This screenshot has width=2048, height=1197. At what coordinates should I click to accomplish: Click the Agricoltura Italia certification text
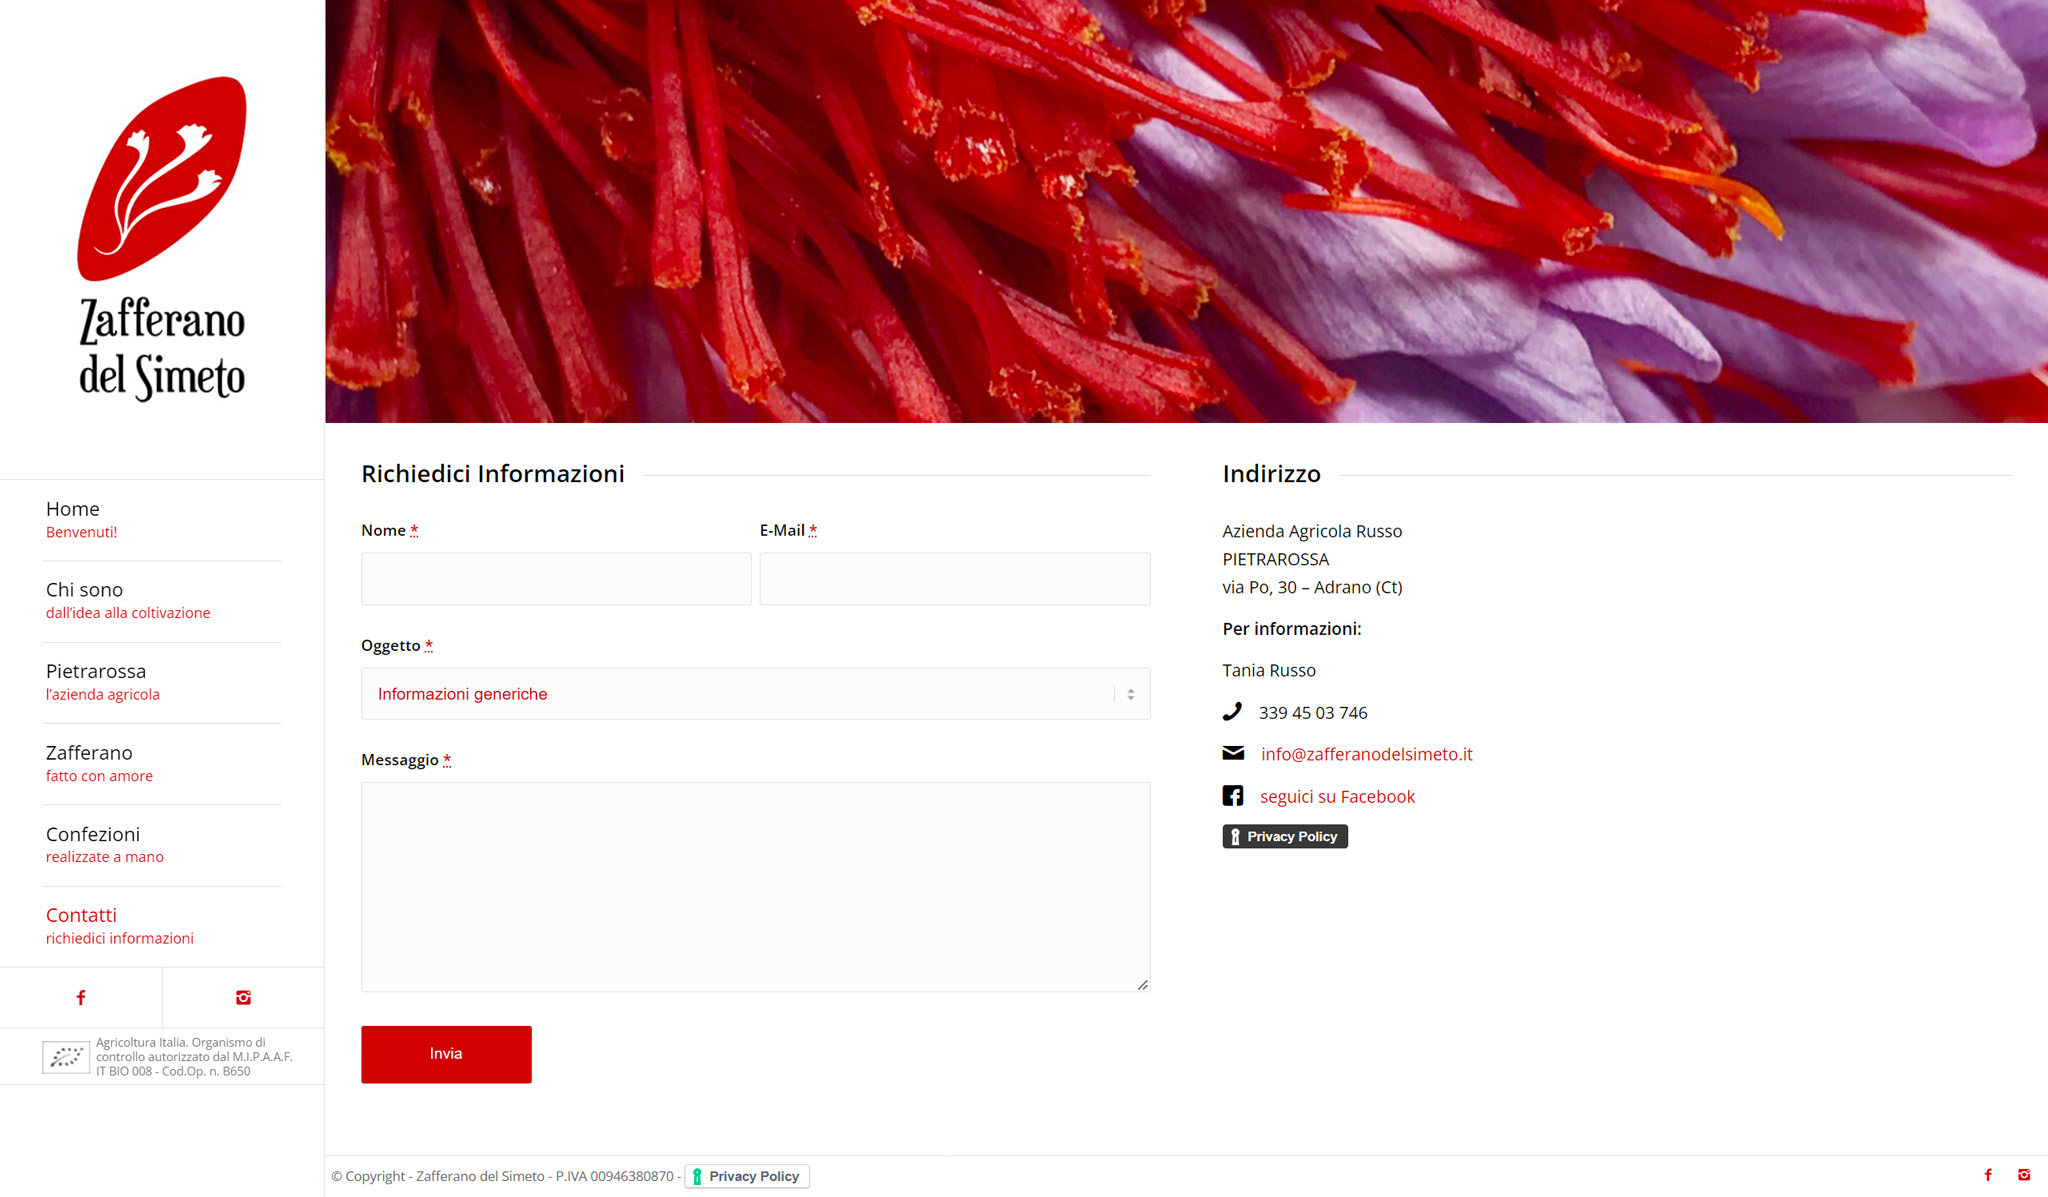(x=194, y=1057)
